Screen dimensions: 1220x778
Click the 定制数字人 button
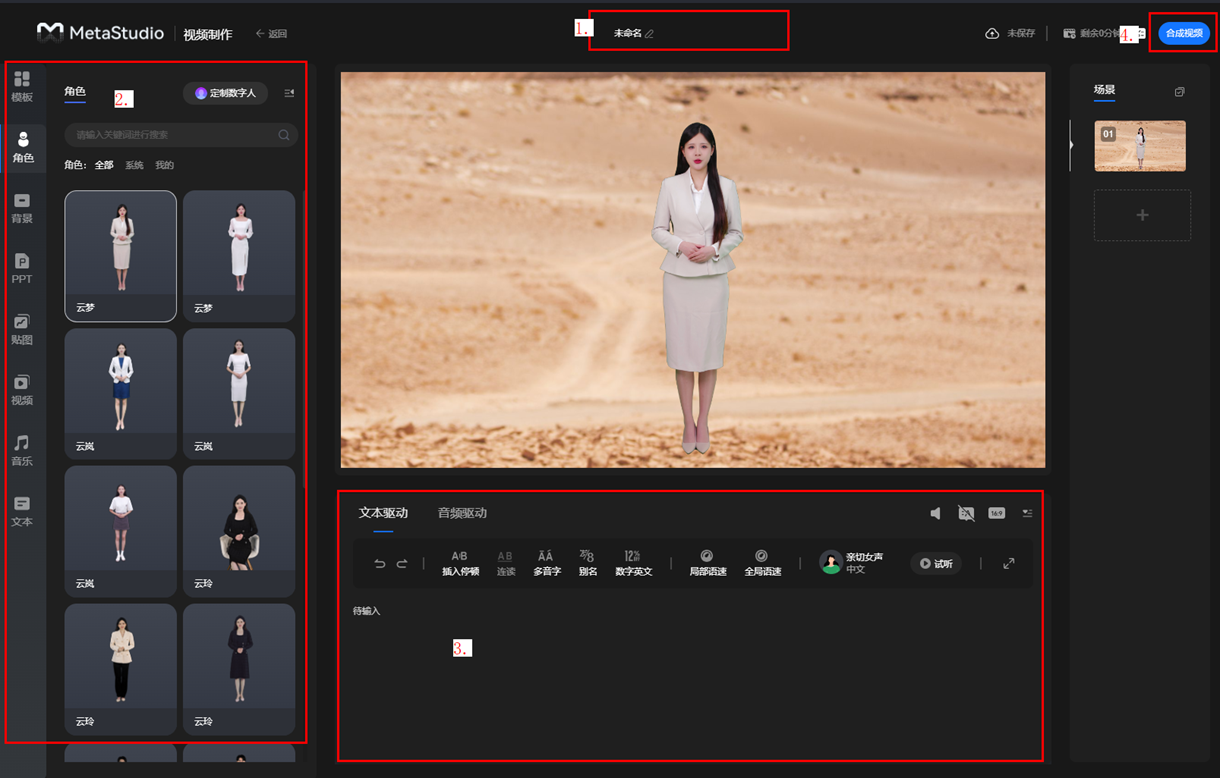(225, 93)
